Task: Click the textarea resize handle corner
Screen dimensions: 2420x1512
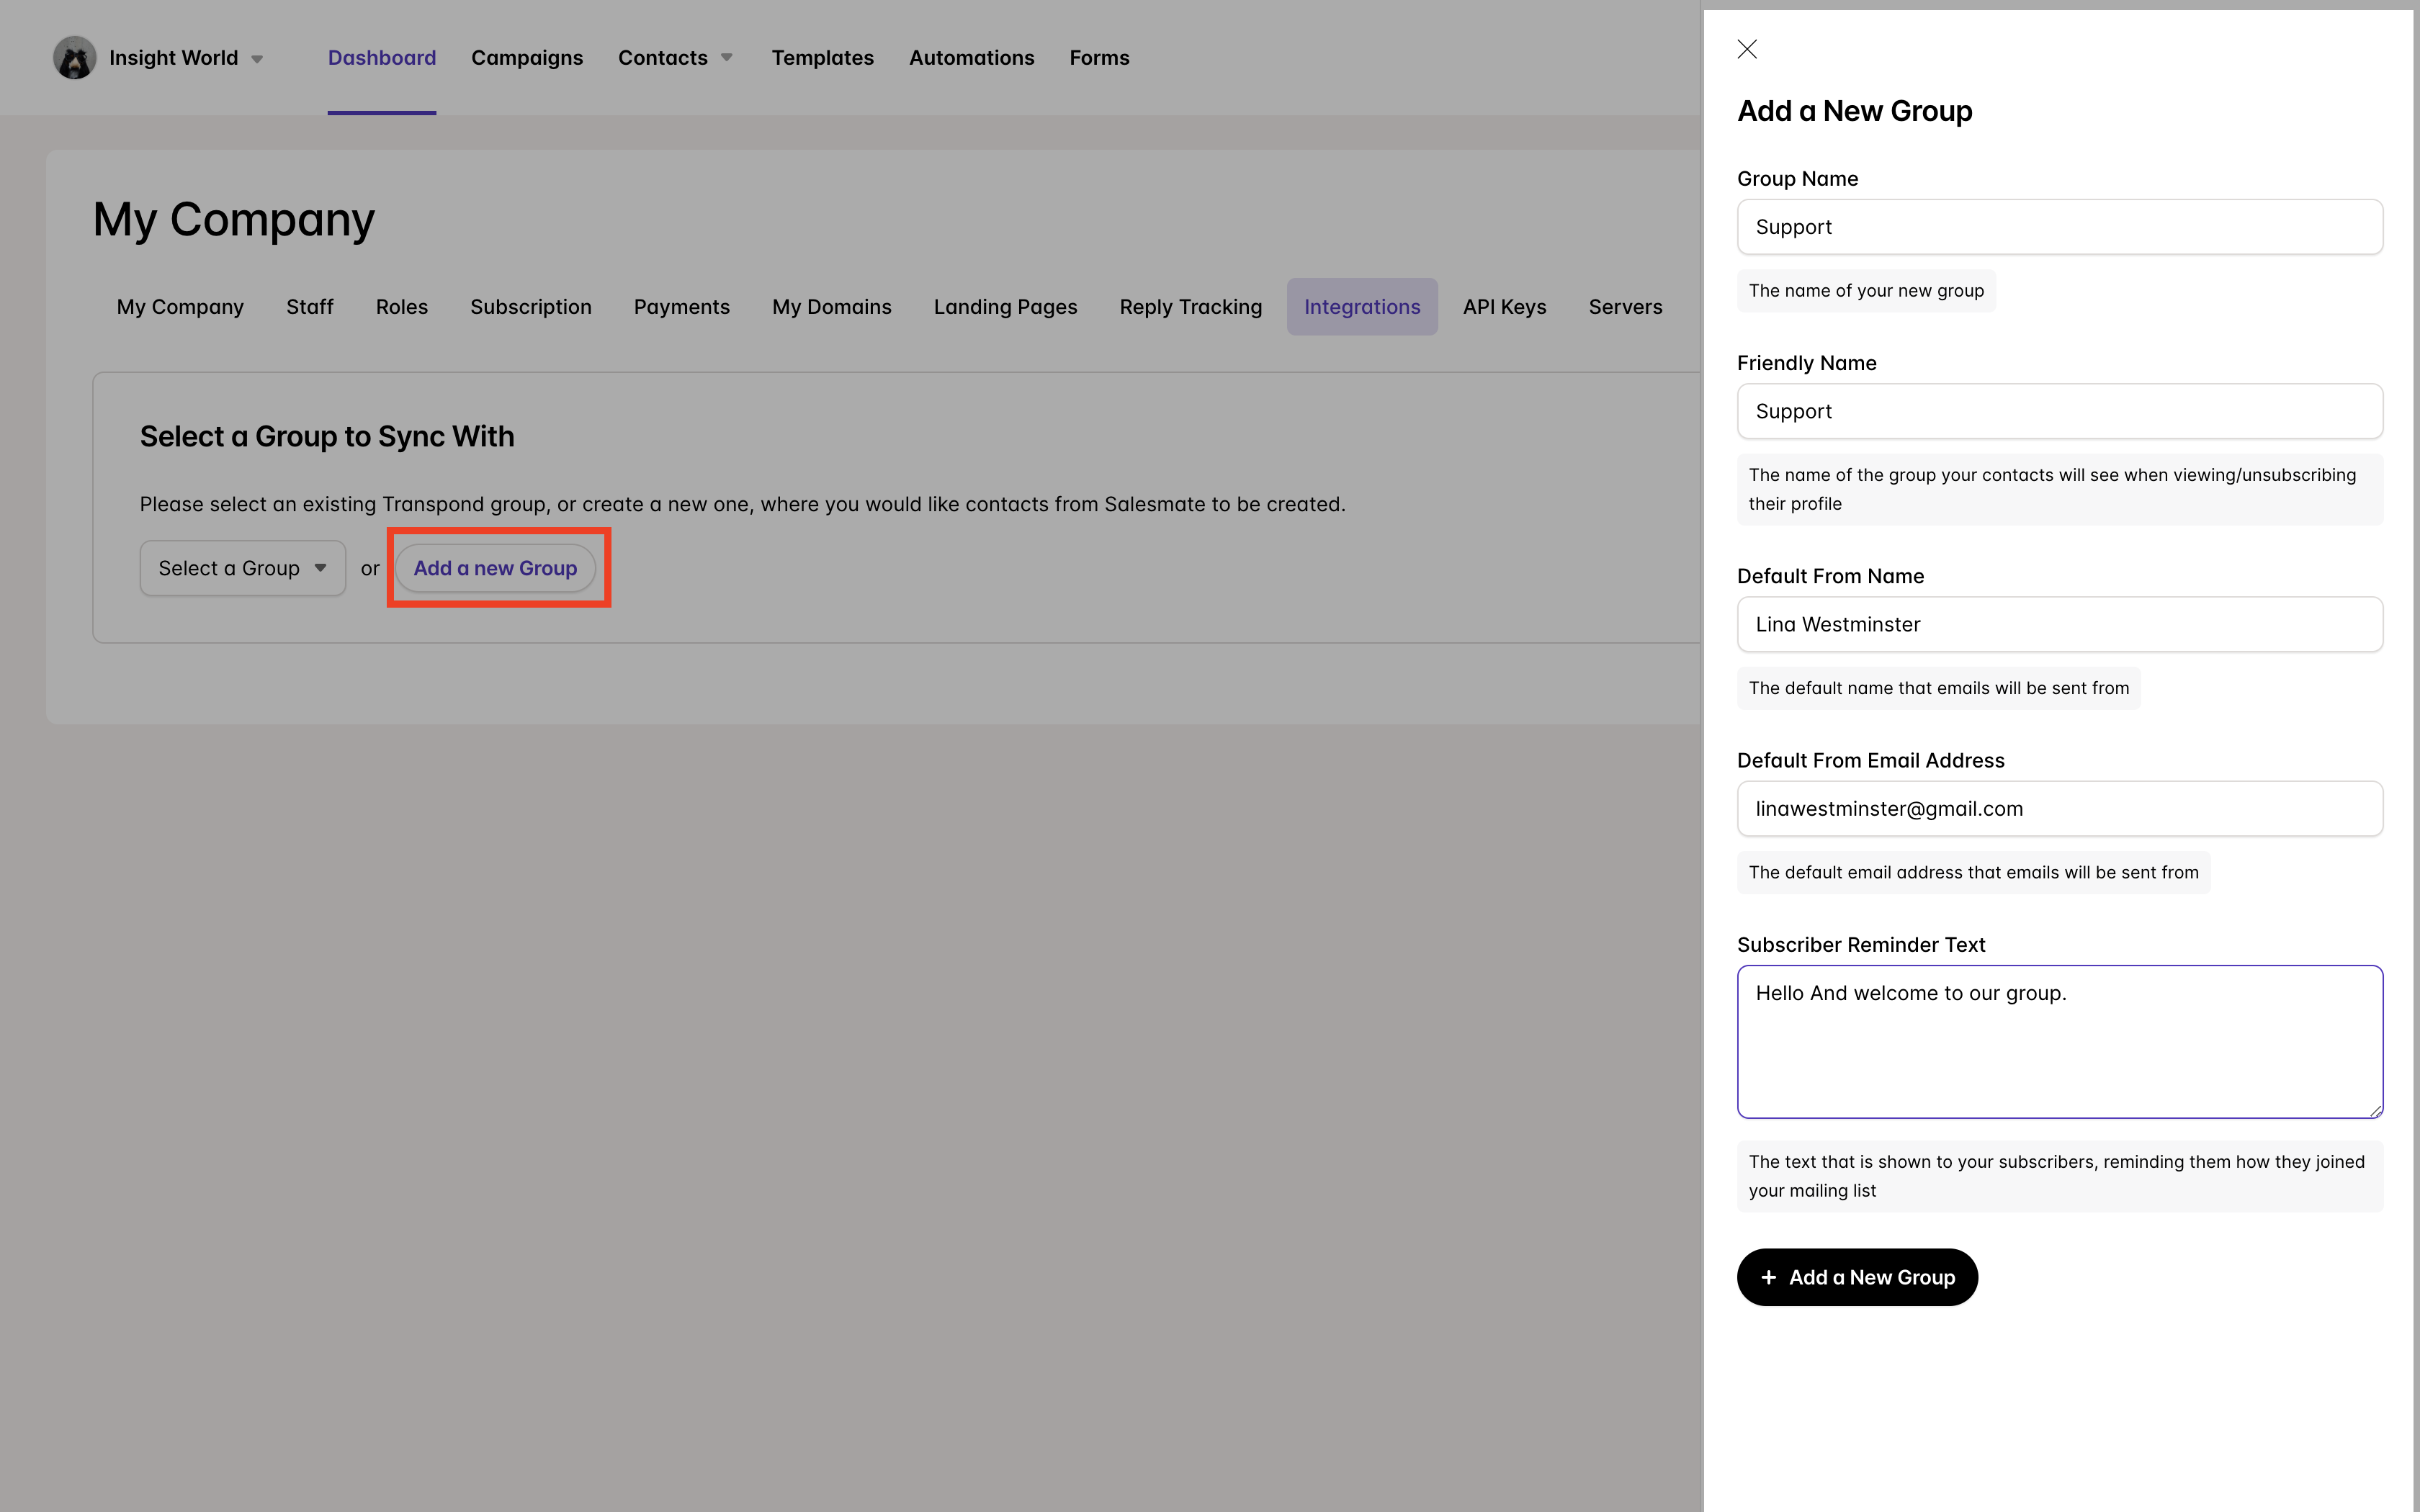Action: click(x=2375, y=1110)
